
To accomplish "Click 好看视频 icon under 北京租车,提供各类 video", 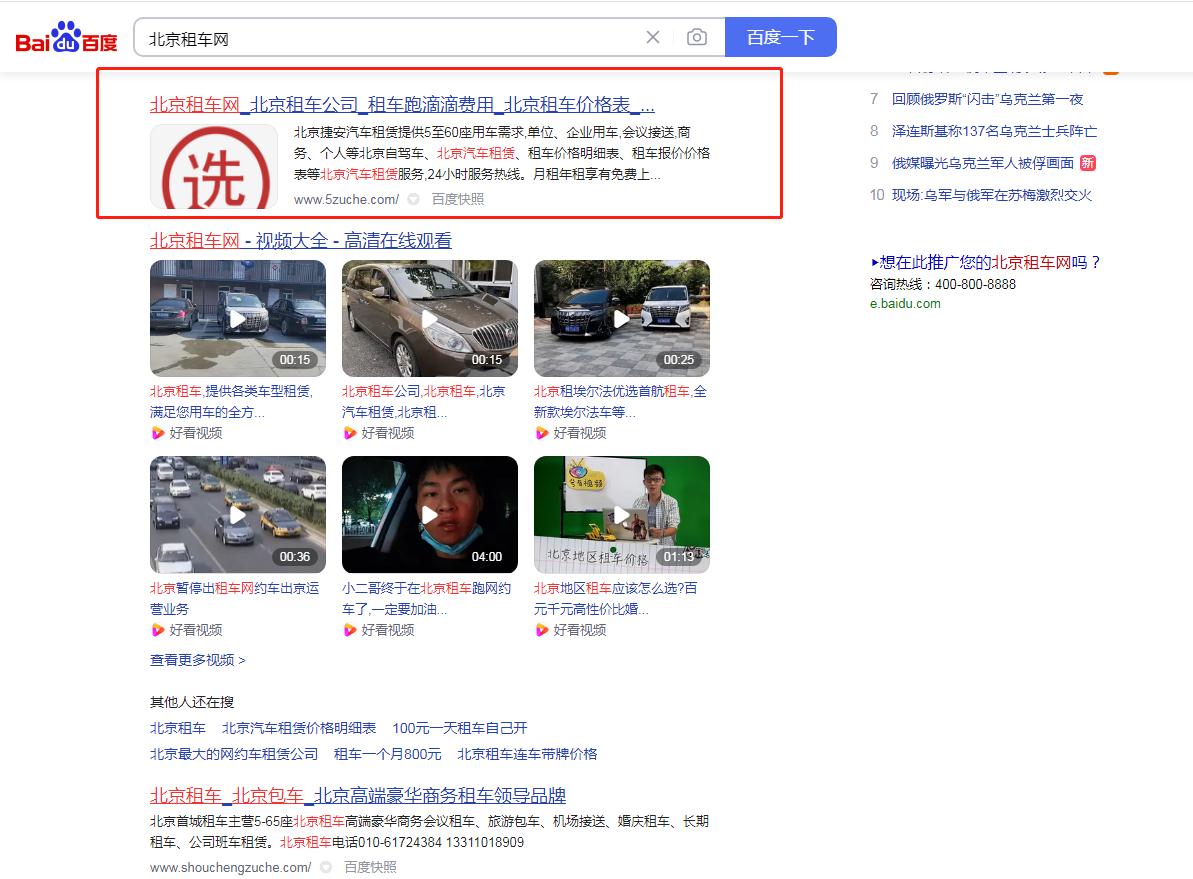I will tap(157, 433).
